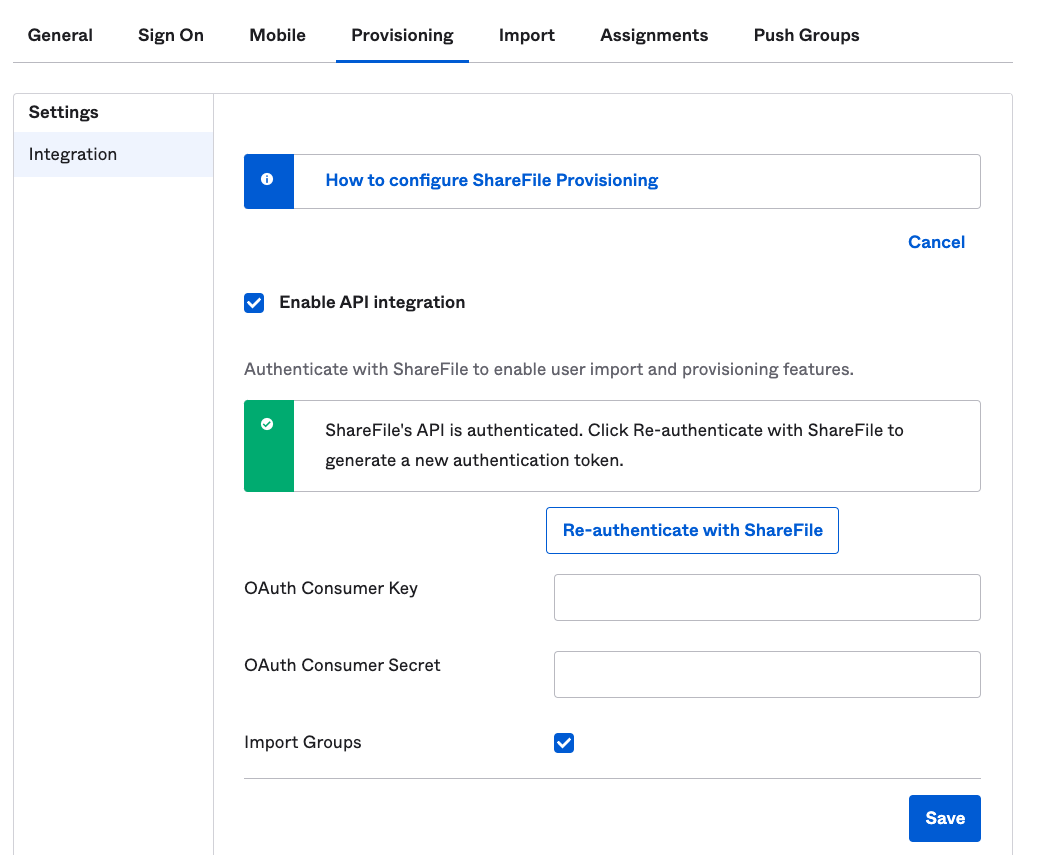Open the Sign On tab
Image resolution: width=1044 pixels, height=855 pixels.
(170, 35)
